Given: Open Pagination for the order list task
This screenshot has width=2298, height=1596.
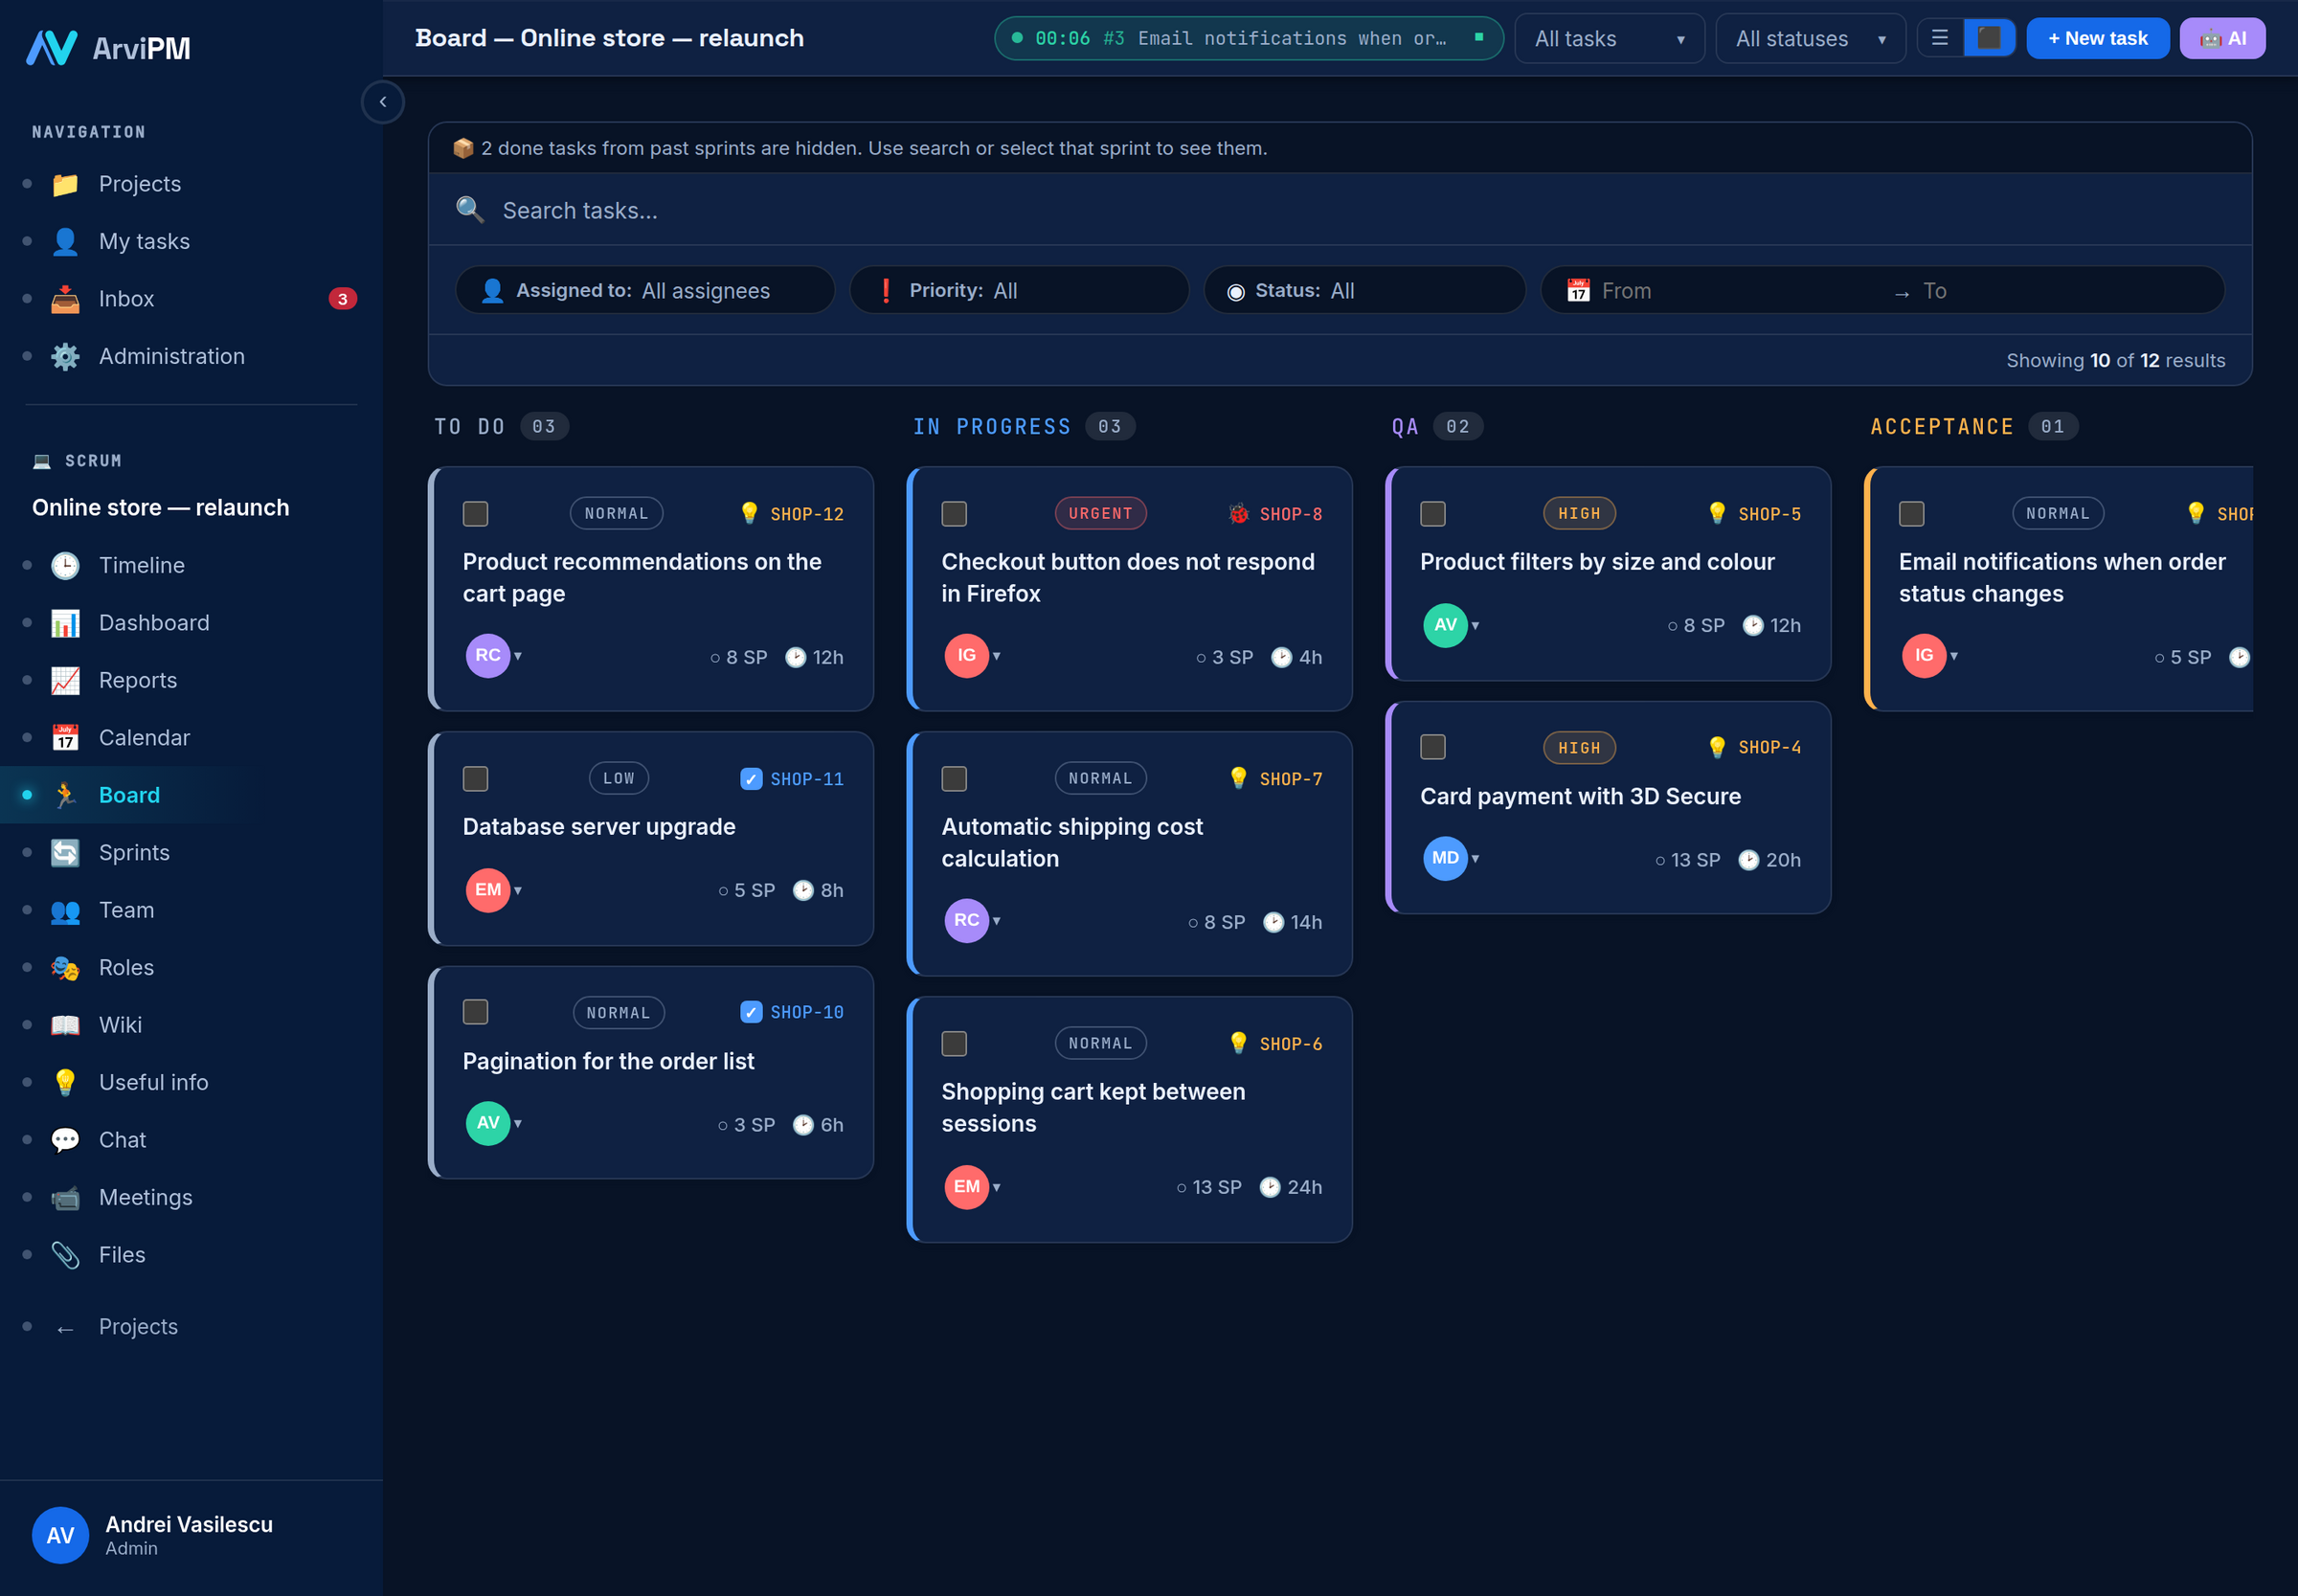Looking at the screenshot, I should pyautogui.click(x=608, y=1061).
